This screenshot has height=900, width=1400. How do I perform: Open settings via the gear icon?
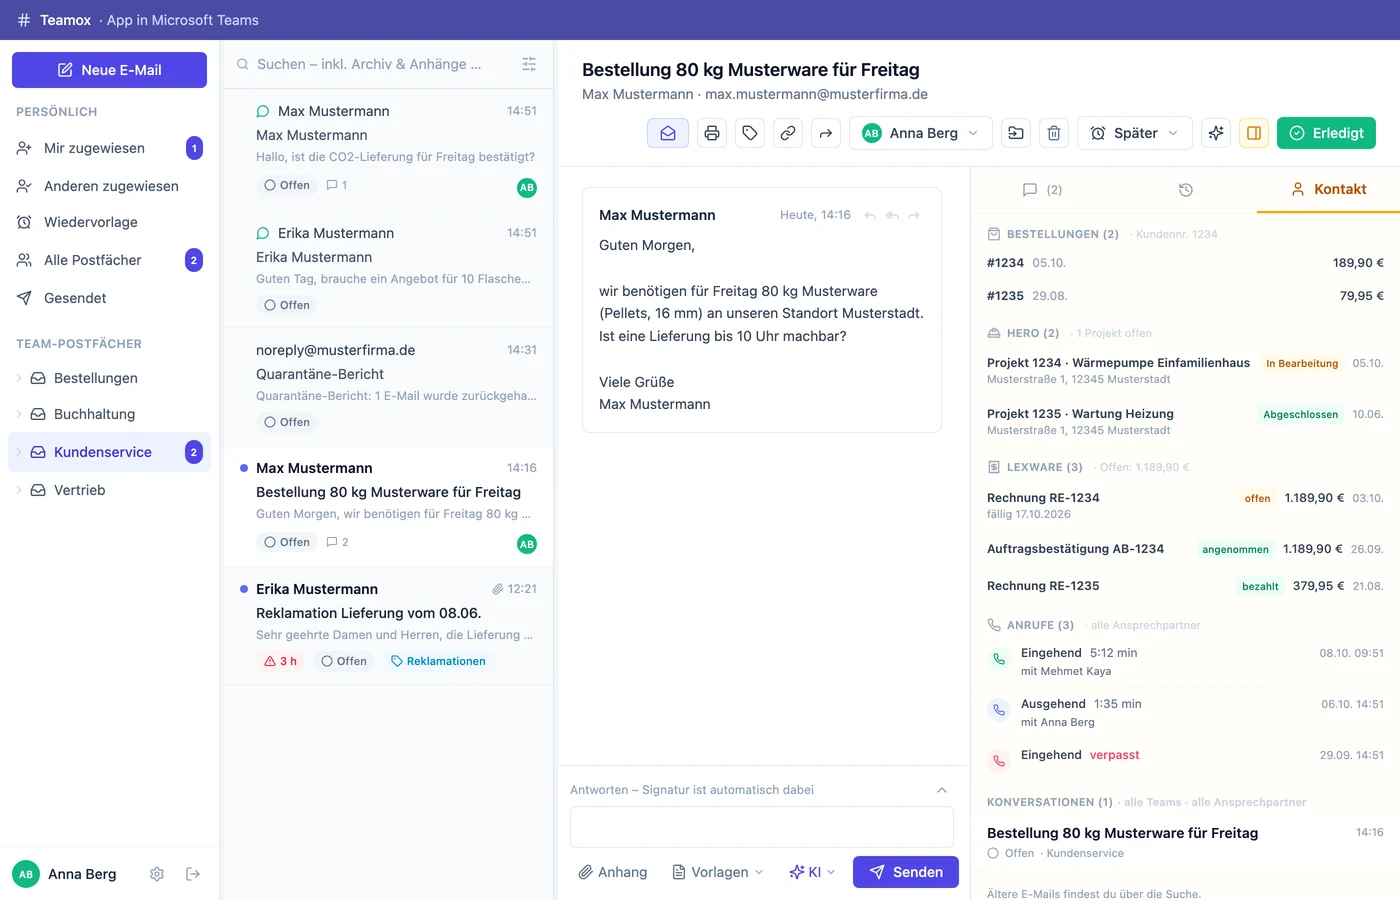click(157, 874)
